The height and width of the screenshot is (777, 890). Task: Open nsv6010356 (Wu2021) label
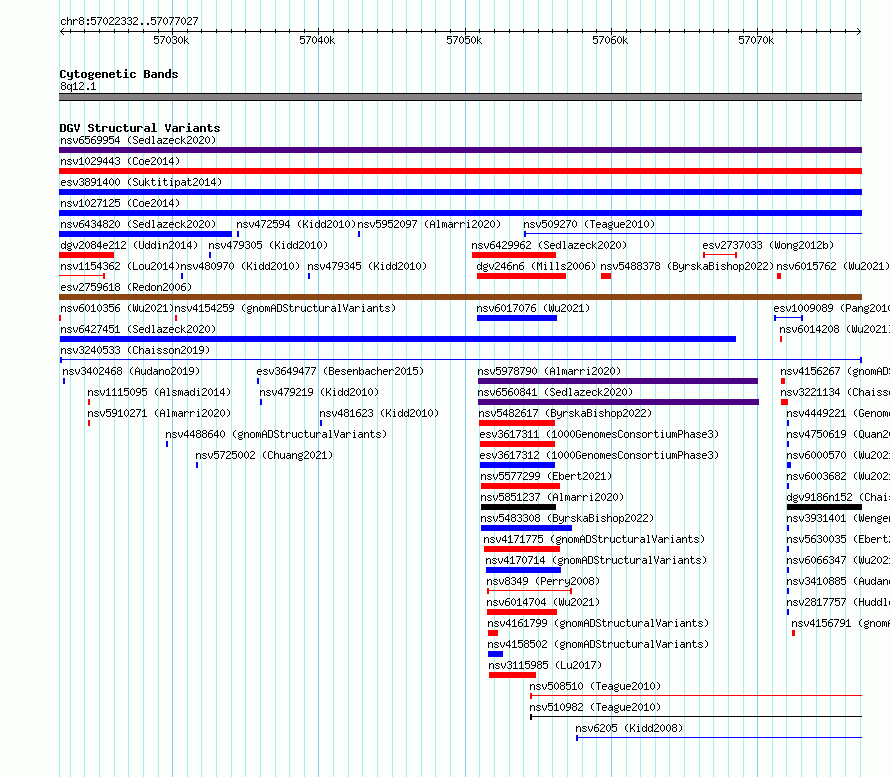tap(117, 308)
